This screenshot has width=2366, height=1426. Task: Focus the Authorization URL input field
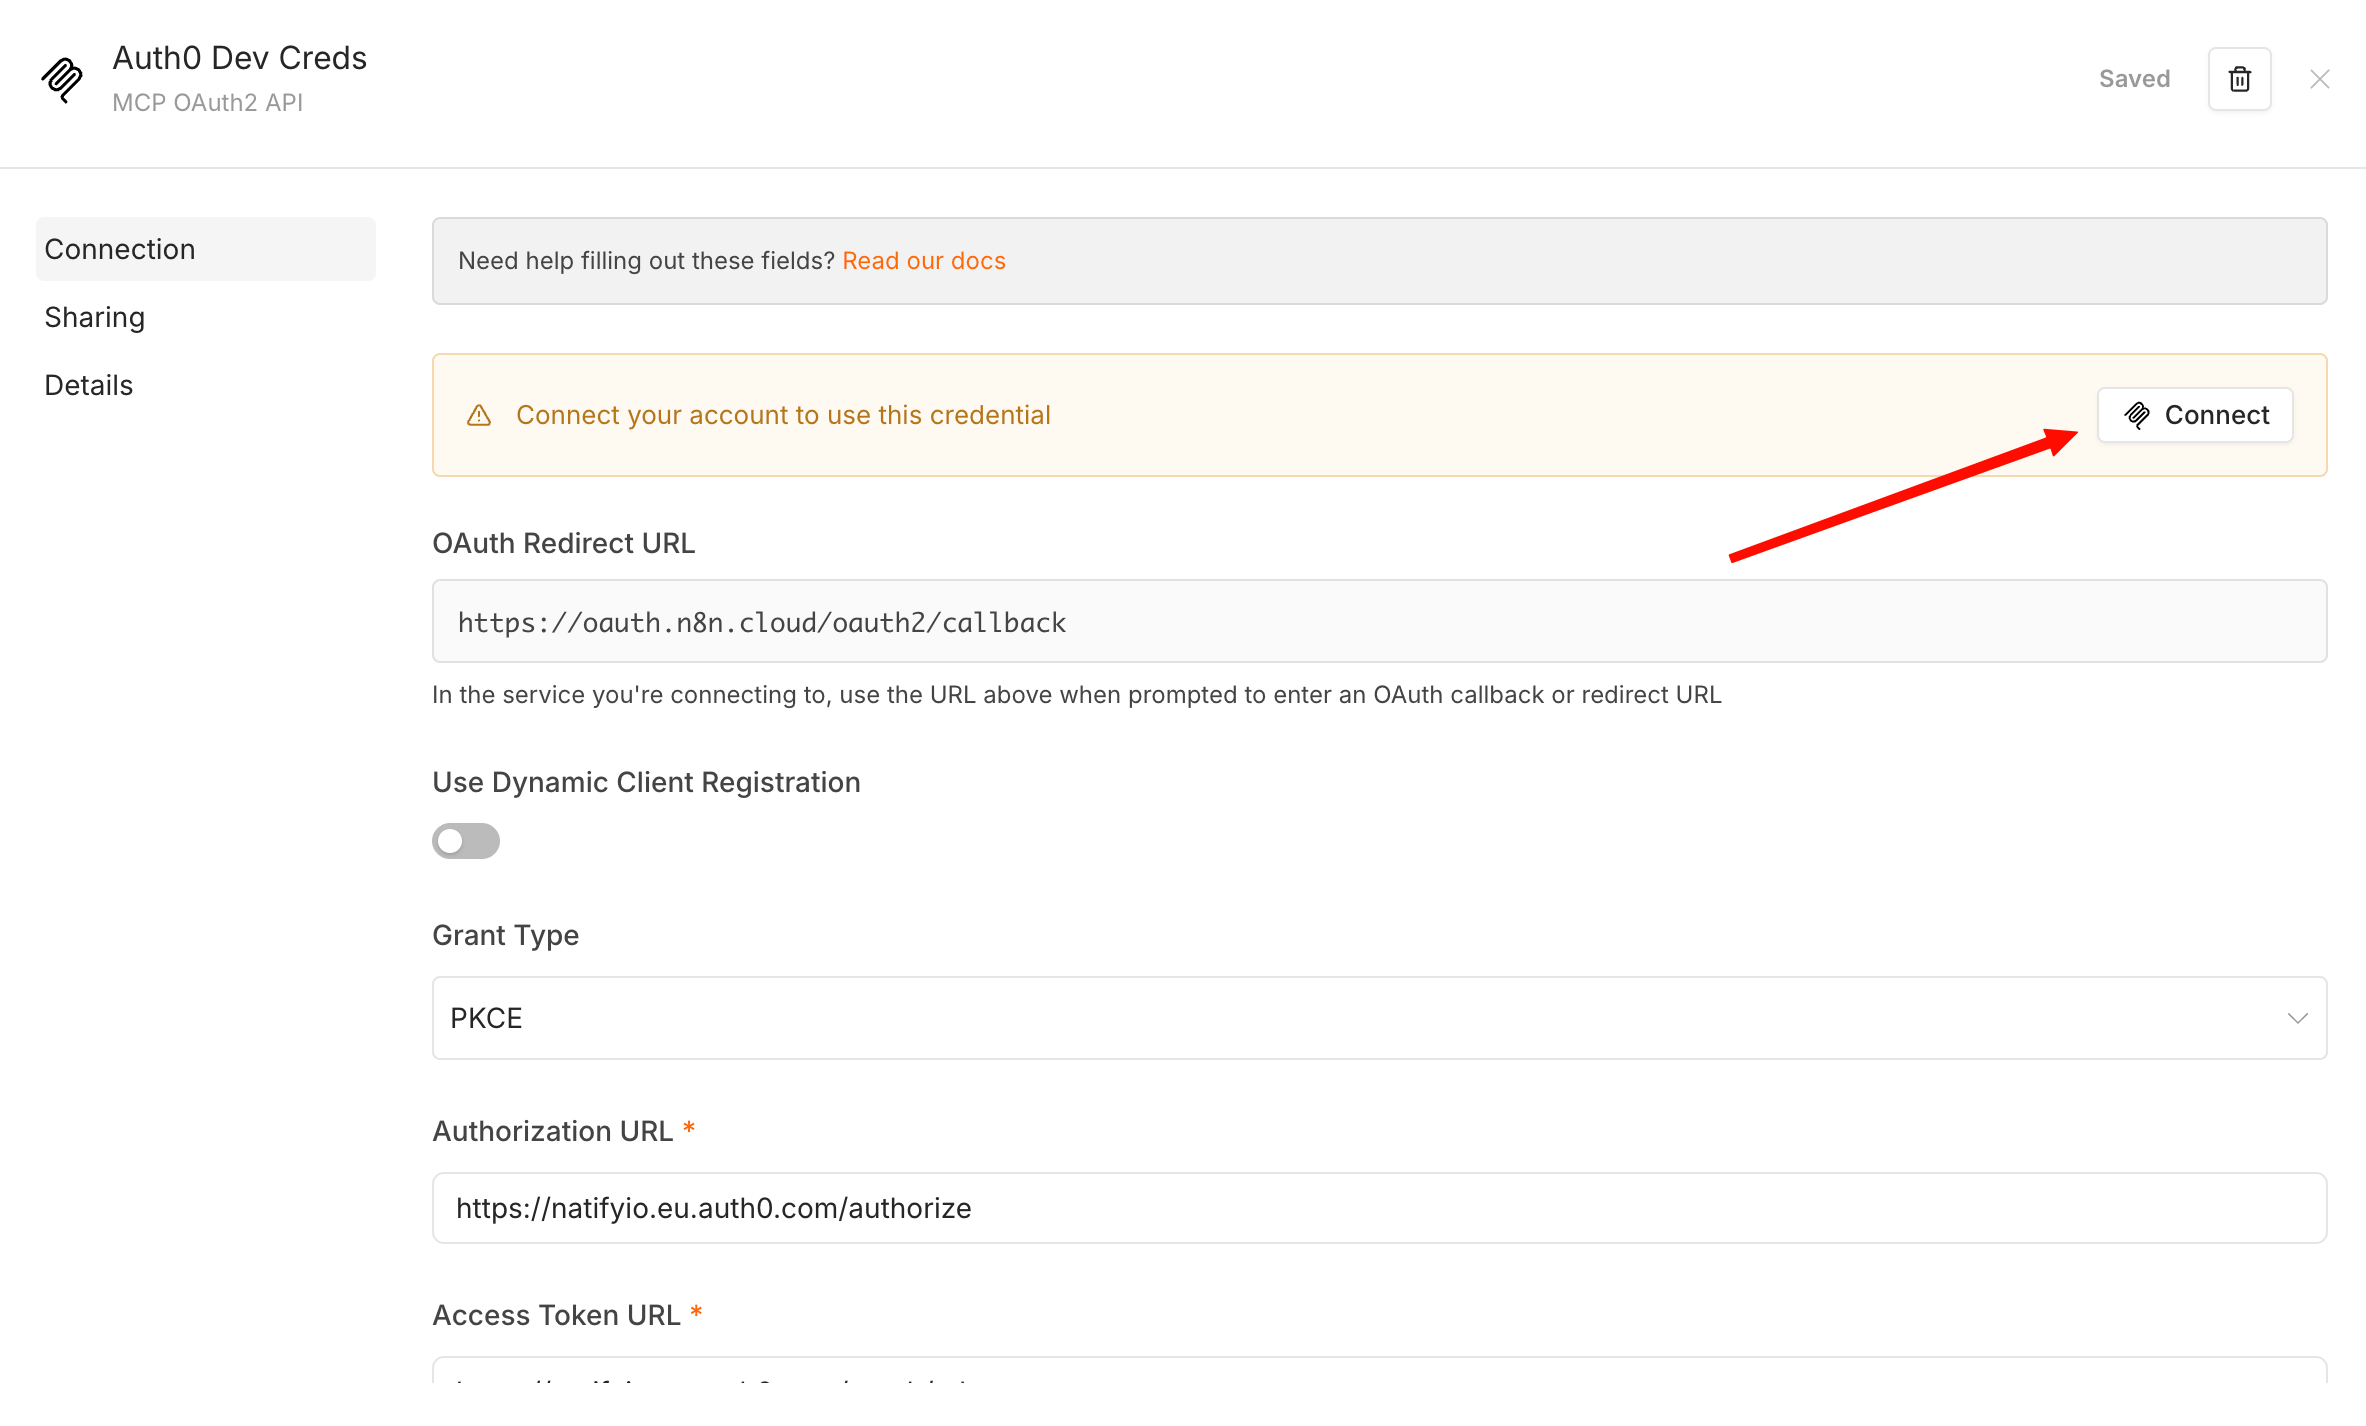pos(1379,1208)
